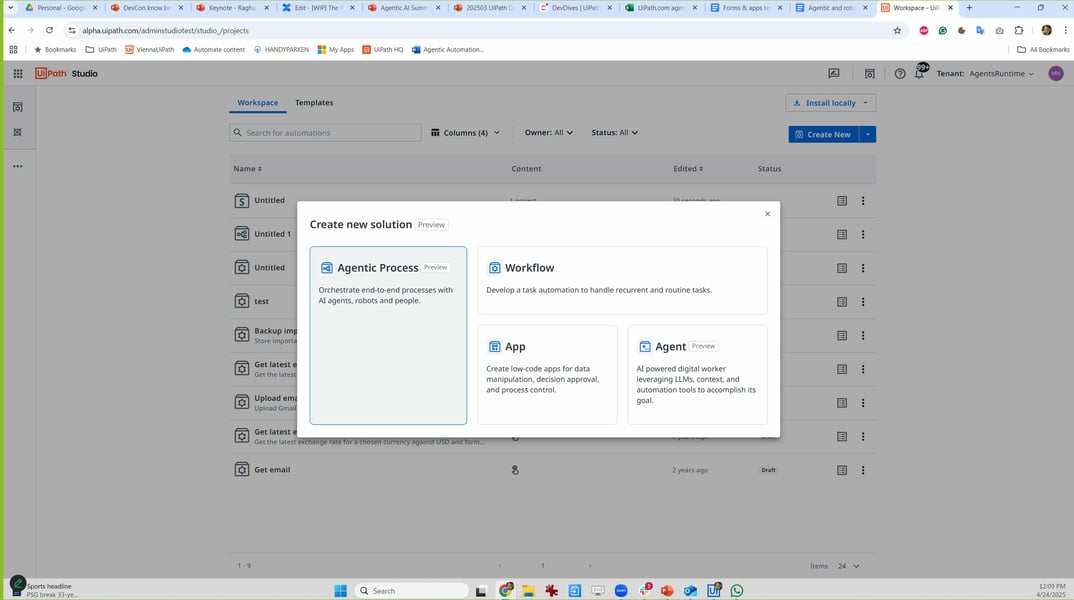Screen dimensions: 1074x600
Task: Click the browser address bar
Action: tap(479, 30)
